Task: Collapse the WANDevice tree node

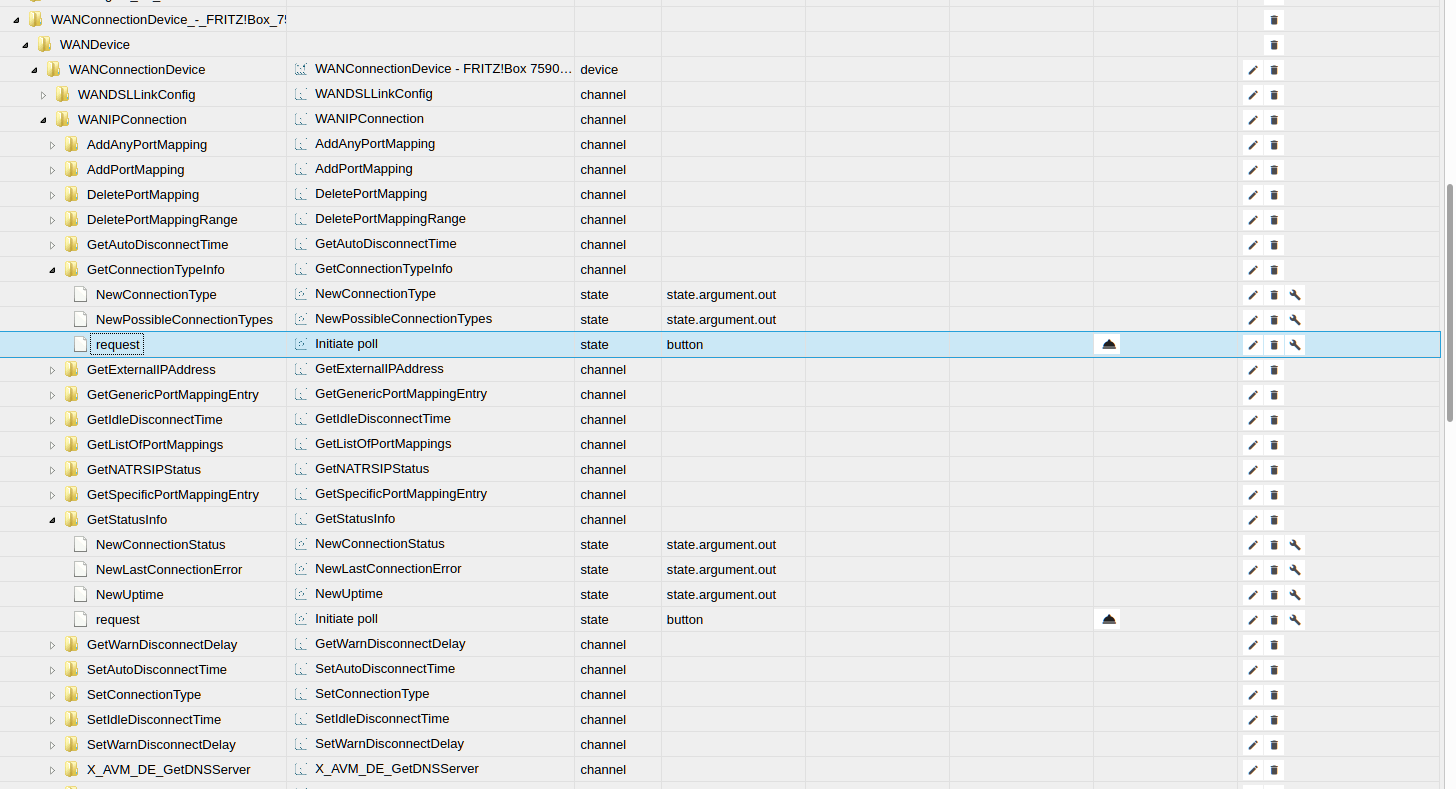Action: click(25, 45)
